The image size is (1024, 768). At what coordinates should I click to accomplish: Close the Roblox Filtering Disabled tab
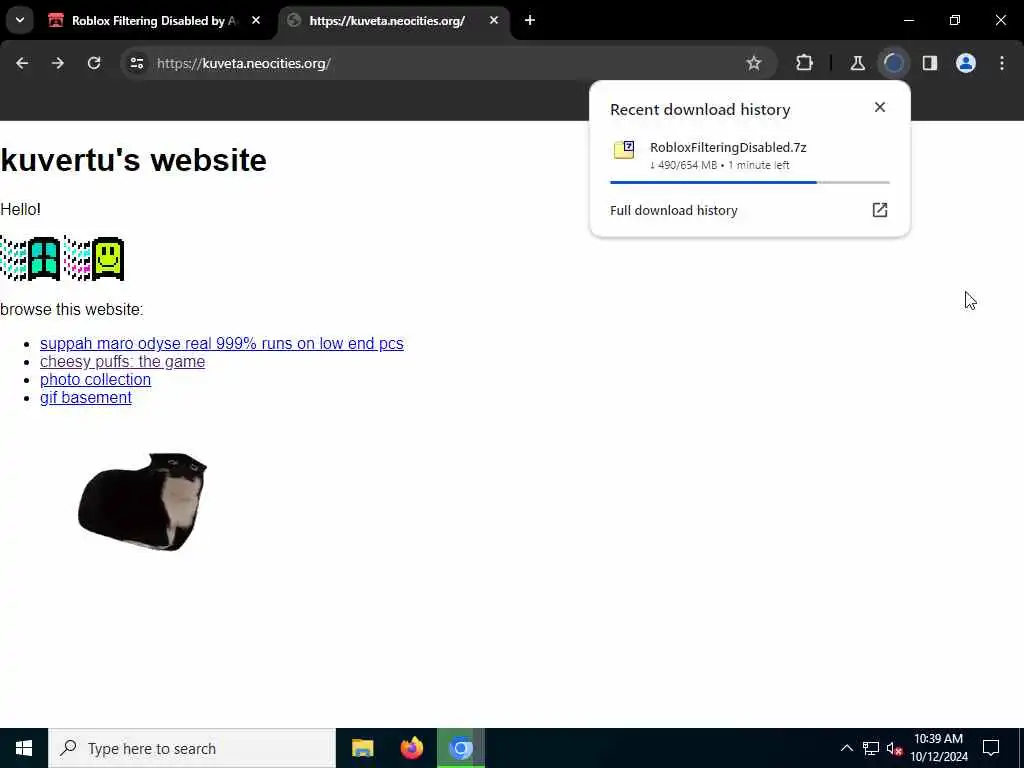(256, 21)
